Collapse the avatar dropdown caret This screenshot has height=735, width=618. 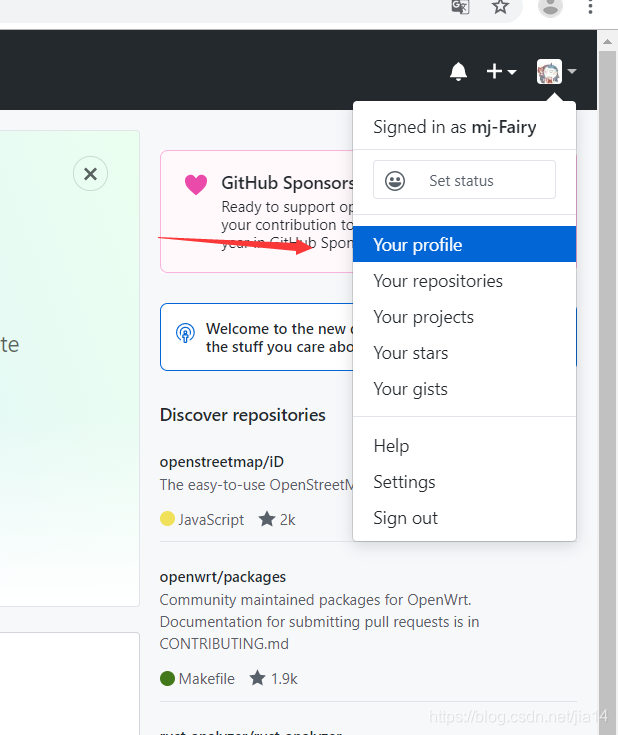(x=572, y=71)
